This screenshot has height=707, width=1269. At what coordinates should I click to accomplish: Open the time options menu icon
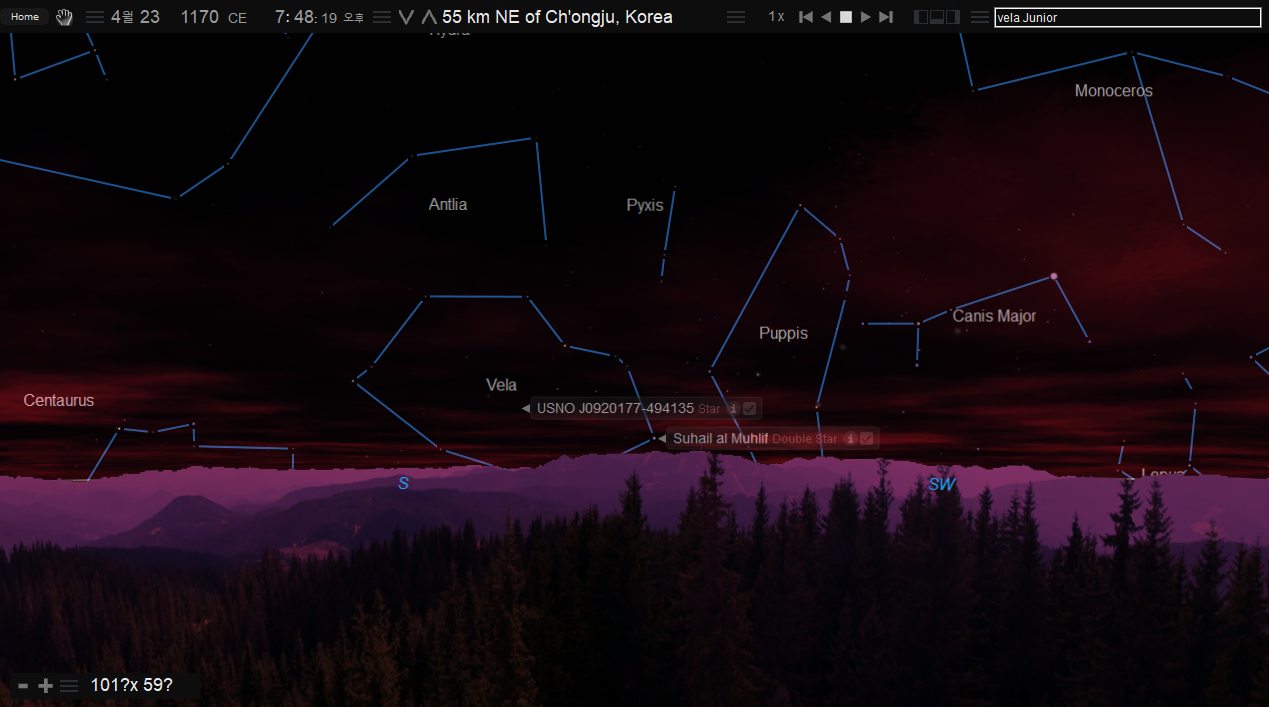(x=382, y=17)
